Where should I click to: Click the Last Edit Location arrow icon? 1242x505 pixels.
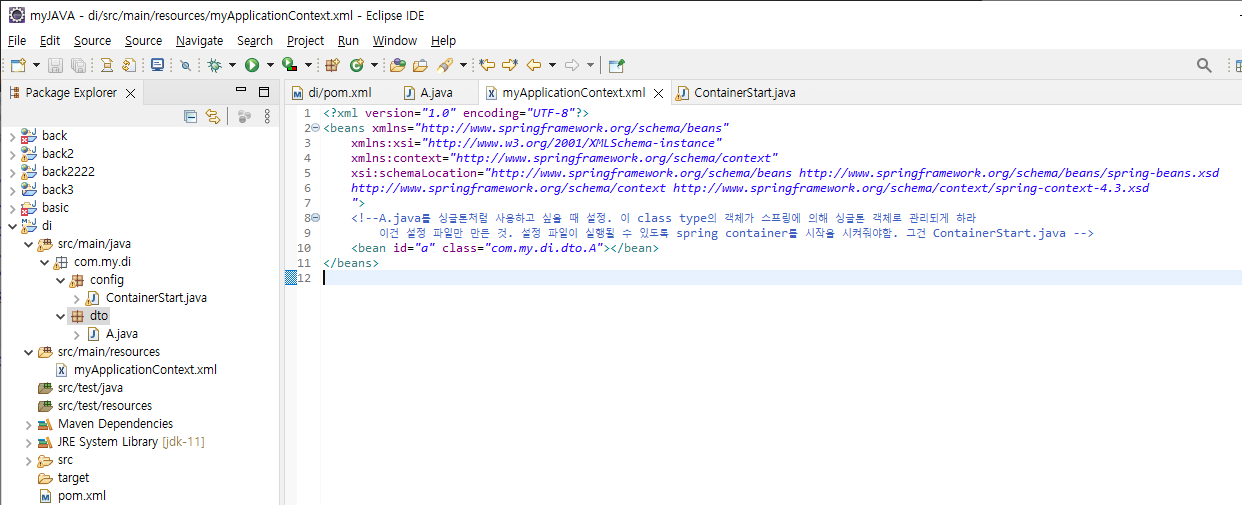click(x=487, y=65)
